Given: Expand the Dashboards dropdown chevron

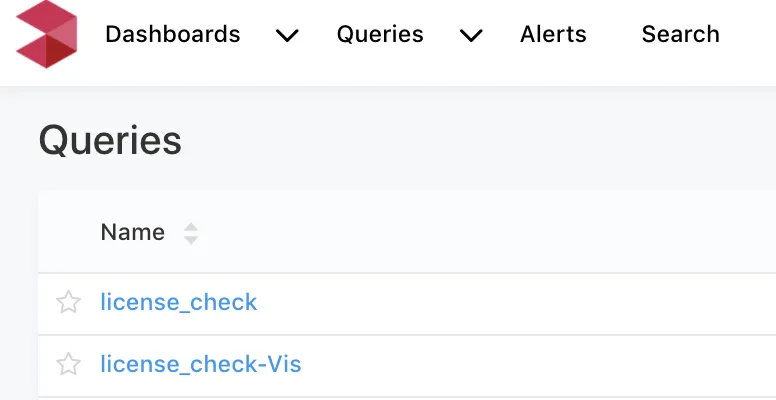Looking at the screenshot, I should 287,36.
